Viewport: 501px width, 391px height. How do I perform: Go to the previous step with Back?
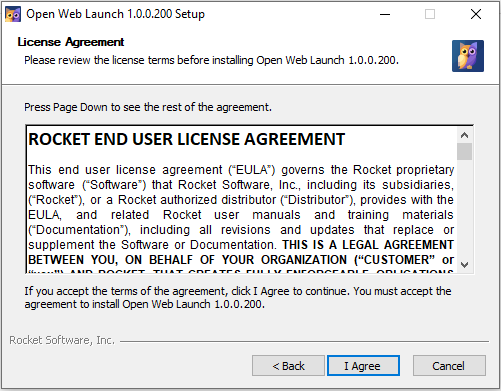[x=288, y=366]
